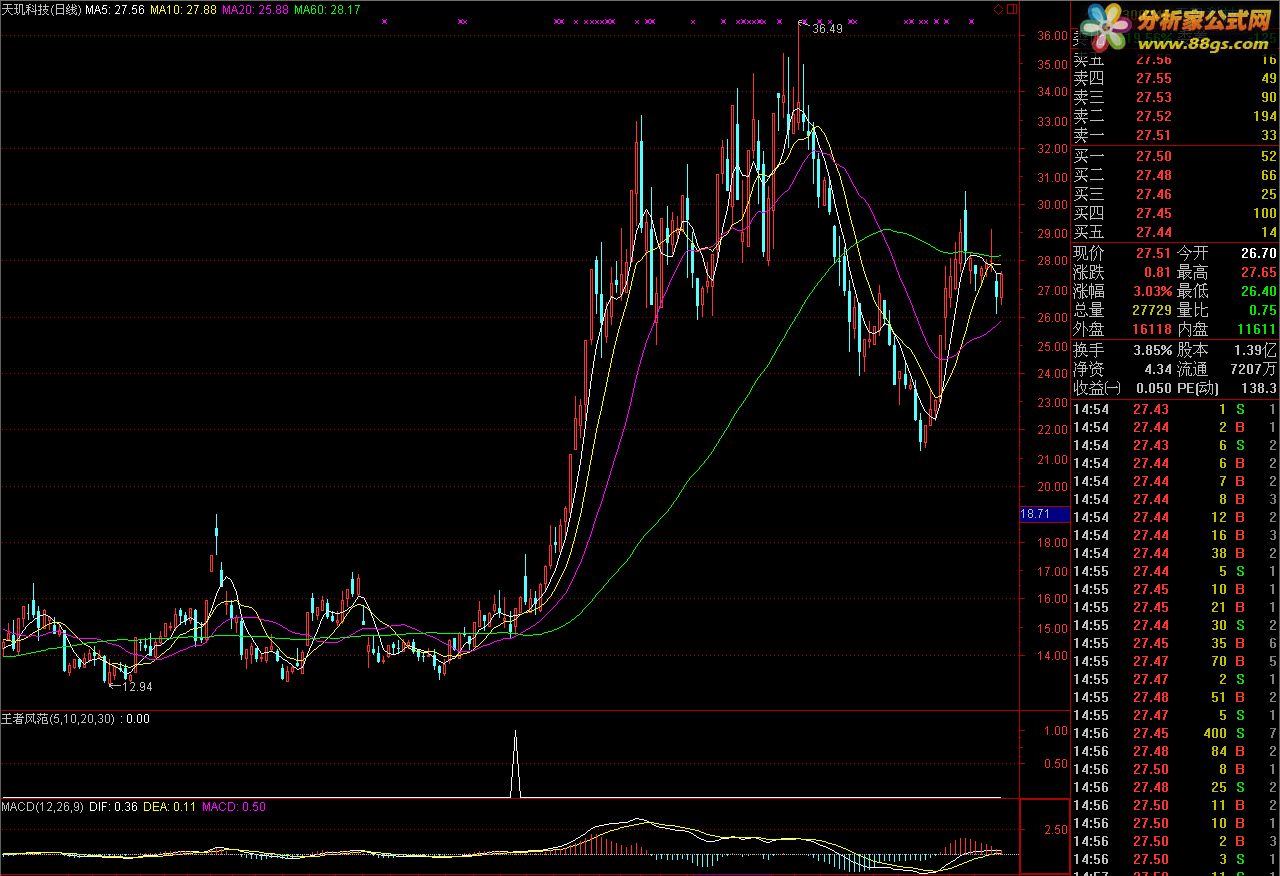Select the 14:55 tick with 70 B volume
Viewport: 1280px width, 876px height.
point(1175,662)
